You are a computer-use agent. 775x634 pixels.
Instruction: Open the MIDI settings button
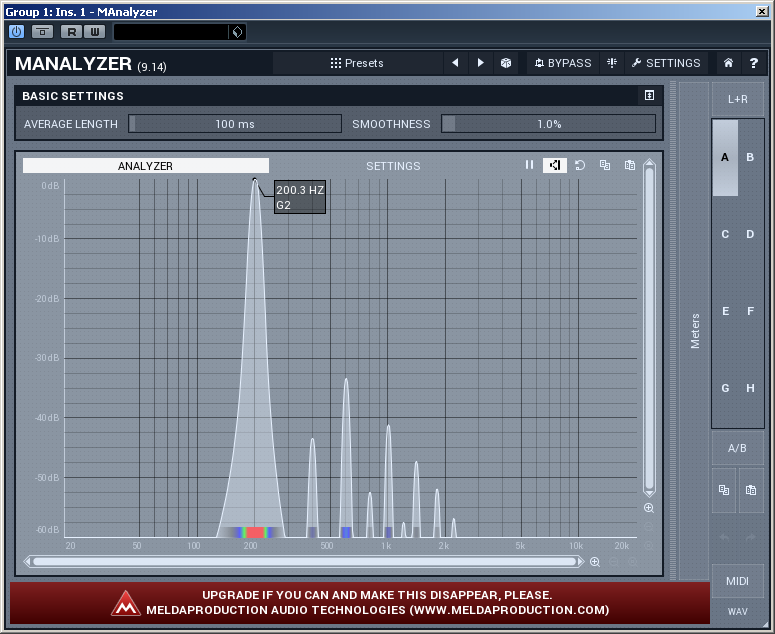coord(737,581)
